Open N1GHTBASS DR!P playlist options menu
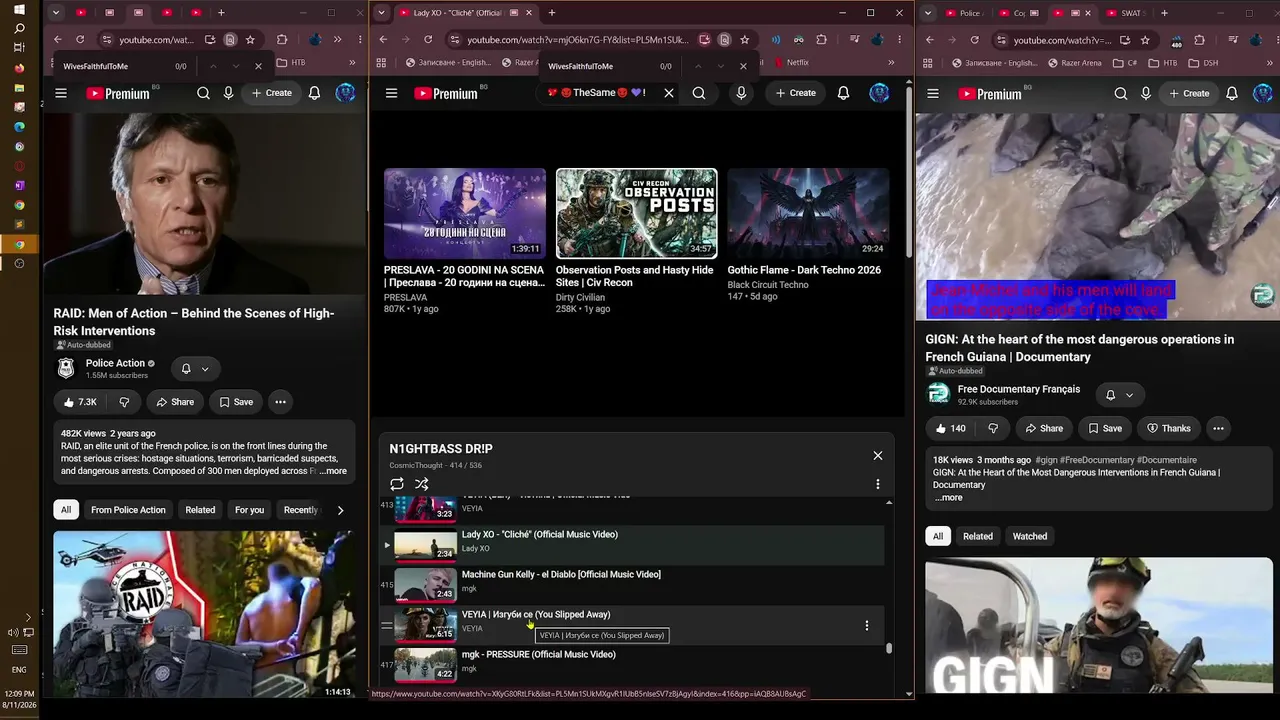The height and width of the screenshot is (720, 1280). [x=878, y=484]
